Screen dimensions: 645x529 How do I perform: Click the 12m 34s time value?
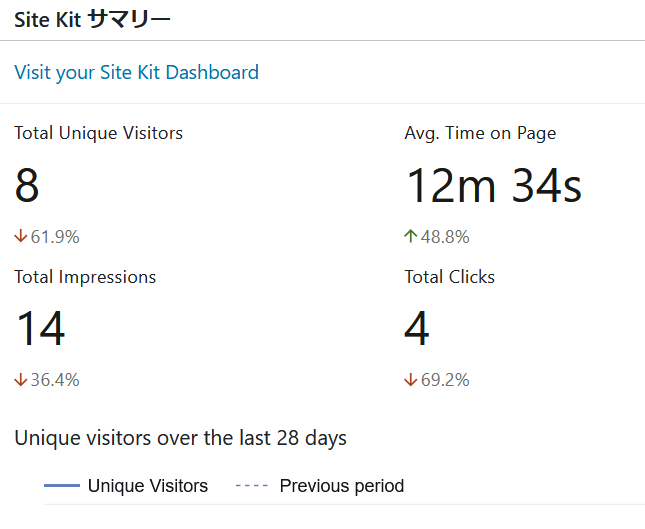pyautogui.click(x=493, y=186)
